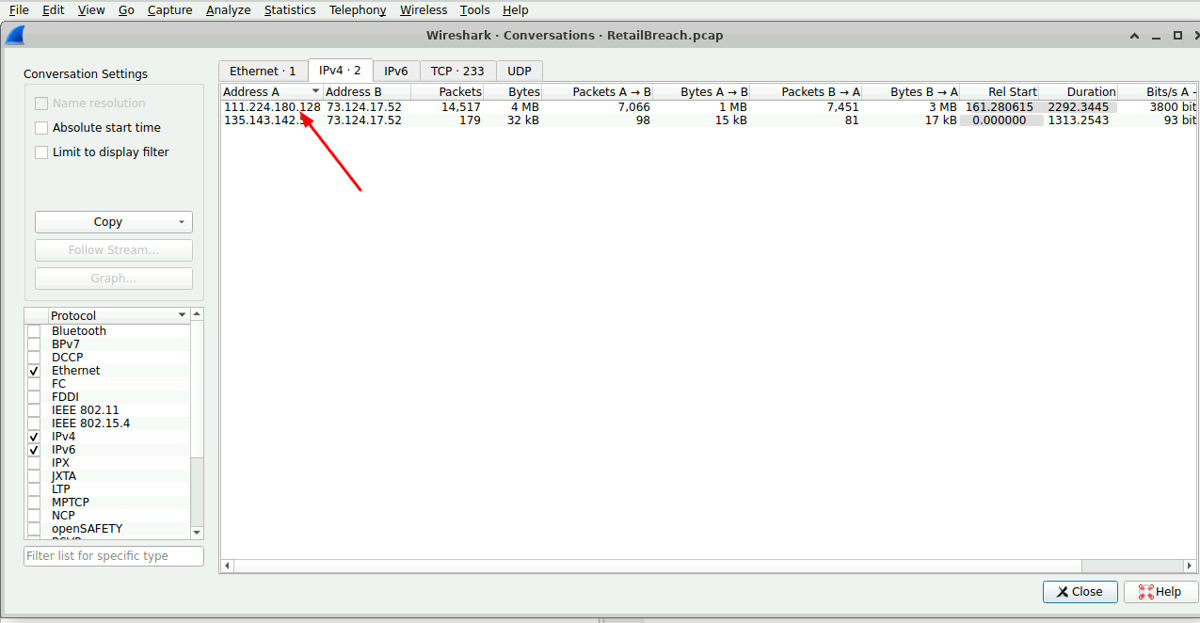Image resolution: width=1200 pixels, height=623 pixels.
Task: Open the Statistics menu
Action: (290, 10)
